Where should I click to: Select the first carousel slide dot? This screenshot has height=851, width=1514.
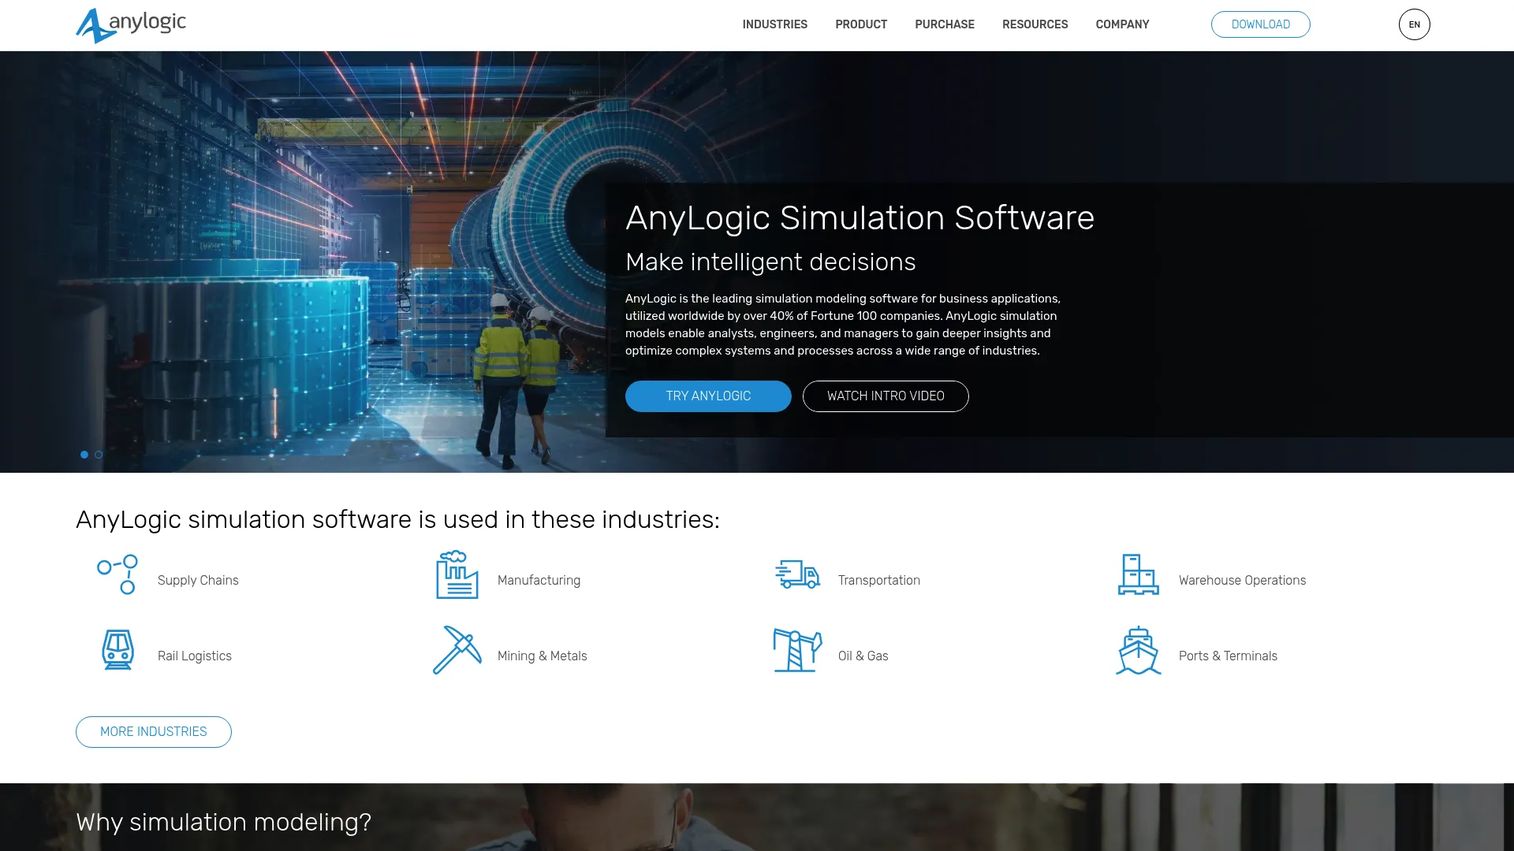tap(84, 455)
